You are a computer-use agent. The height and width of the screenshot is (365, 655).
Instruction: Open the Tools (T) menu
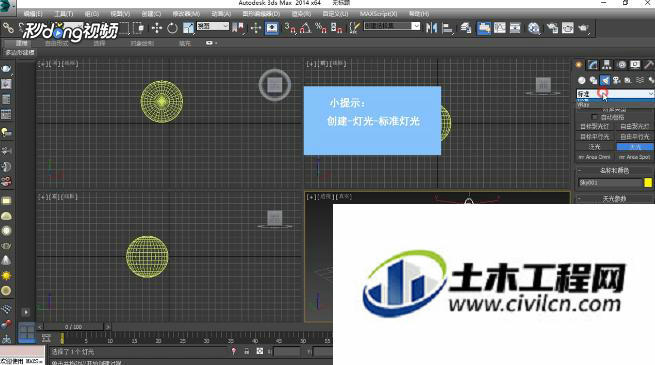63,14
